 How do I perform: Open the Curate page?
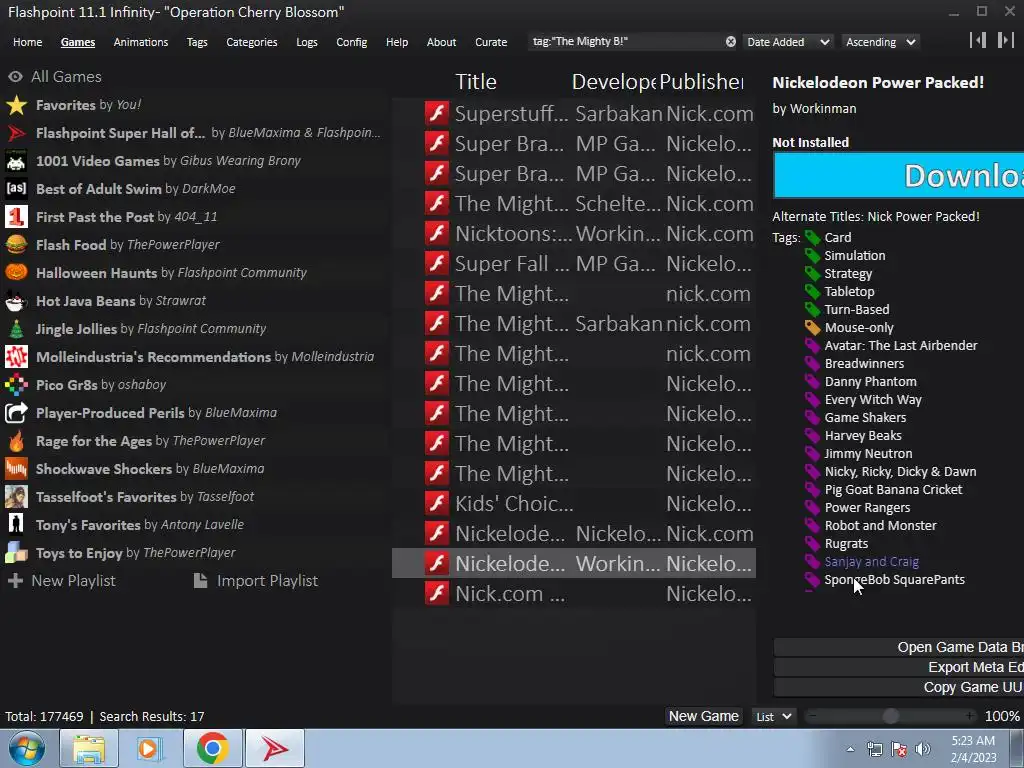pos(491,42)
